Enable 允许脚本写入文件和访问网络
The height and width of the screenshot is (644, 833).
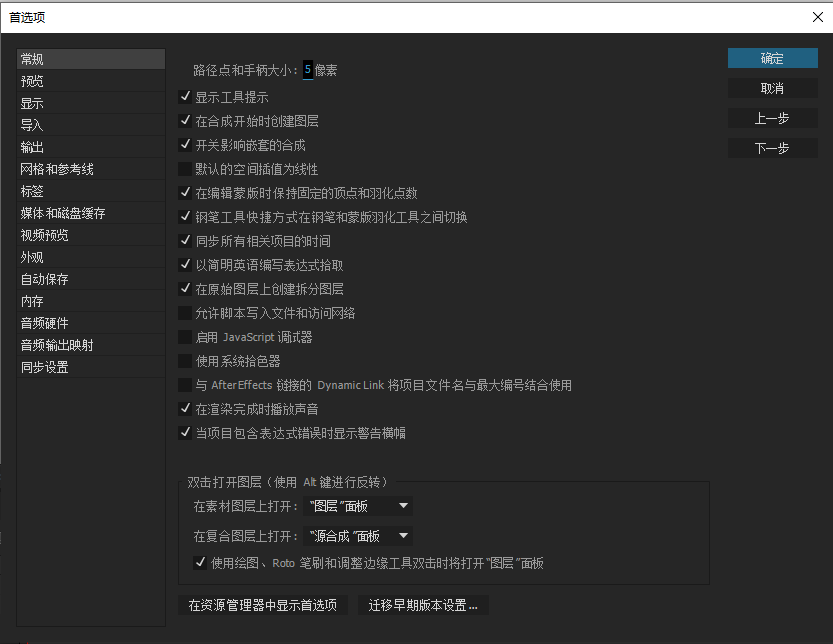tap(185, 313)
